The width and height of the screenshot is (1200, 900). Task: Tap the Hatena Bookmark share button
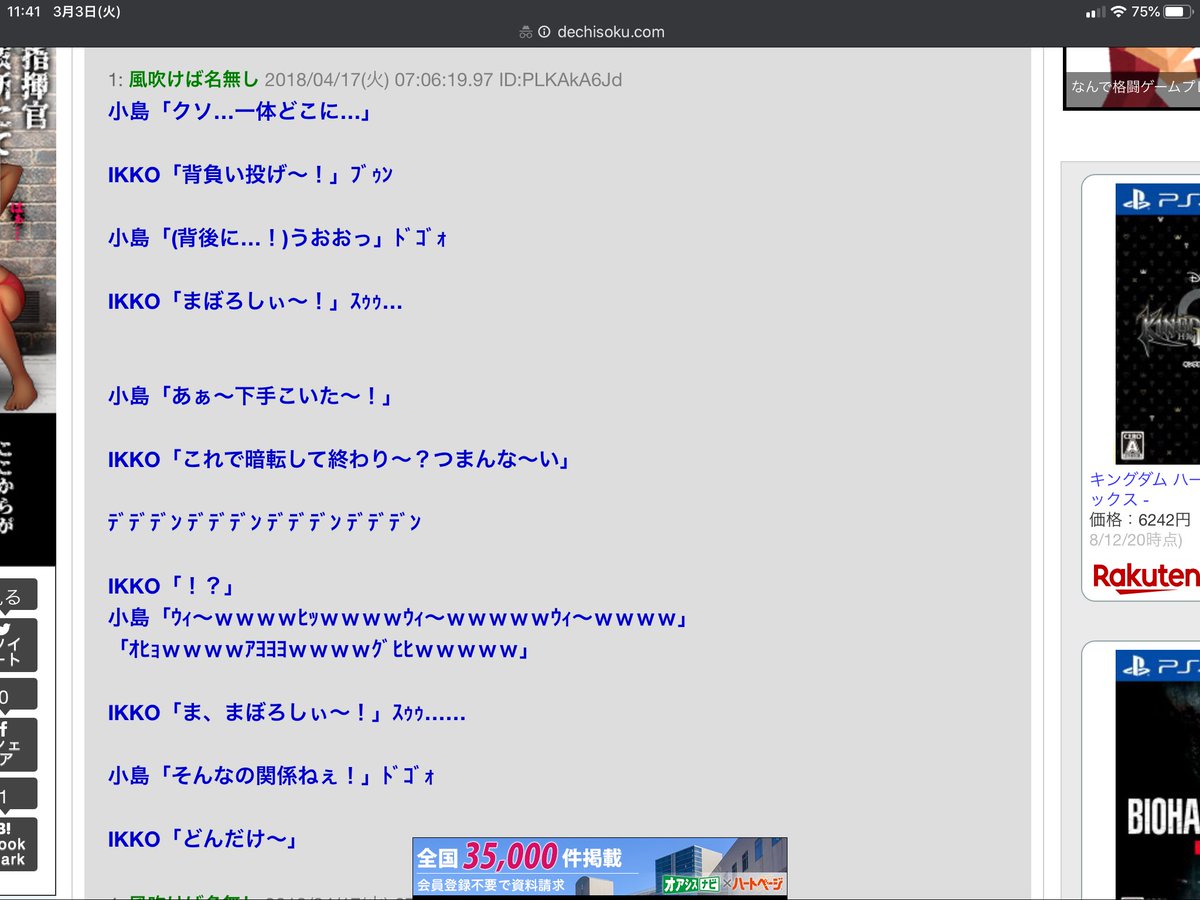17,844
